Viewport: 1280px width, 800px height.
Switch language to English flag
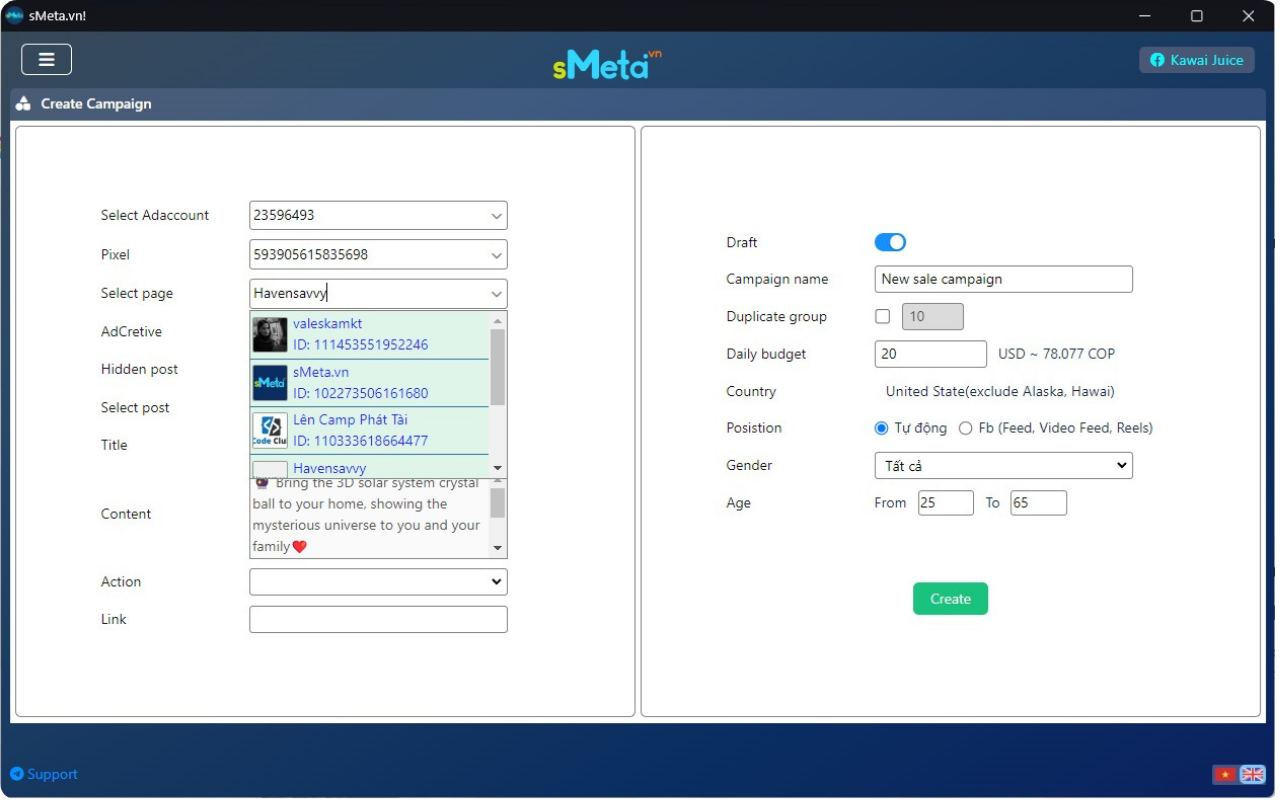[1252, 775]
